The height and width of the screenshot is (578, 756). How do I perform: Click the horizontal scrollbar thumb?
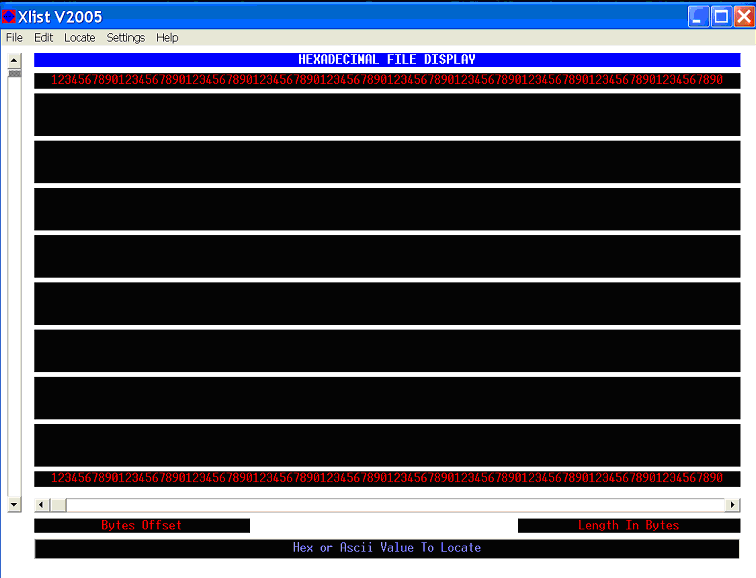click(58, 505)
